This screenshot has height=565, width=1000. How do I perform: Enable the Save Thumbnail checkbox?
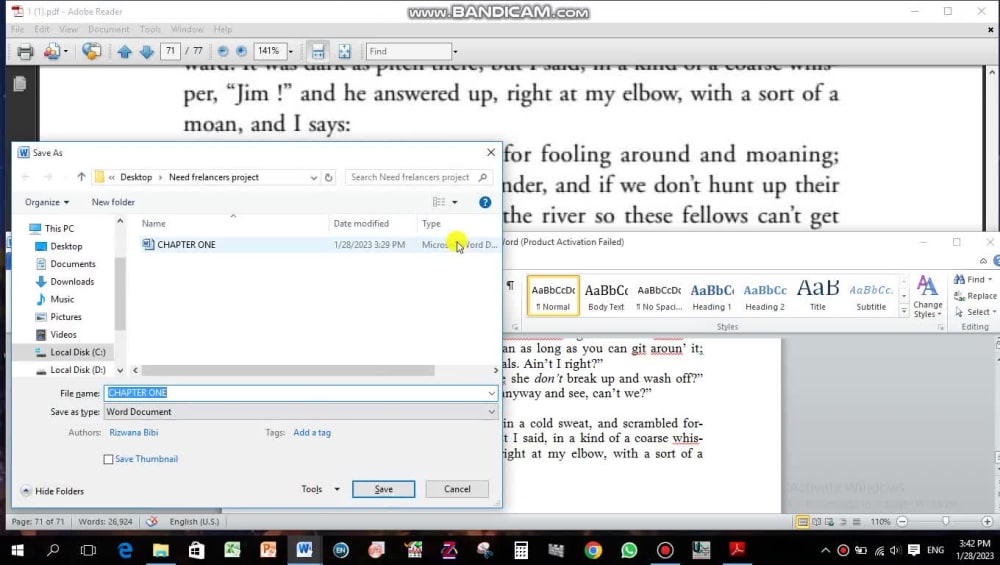[x=108, y=459]
